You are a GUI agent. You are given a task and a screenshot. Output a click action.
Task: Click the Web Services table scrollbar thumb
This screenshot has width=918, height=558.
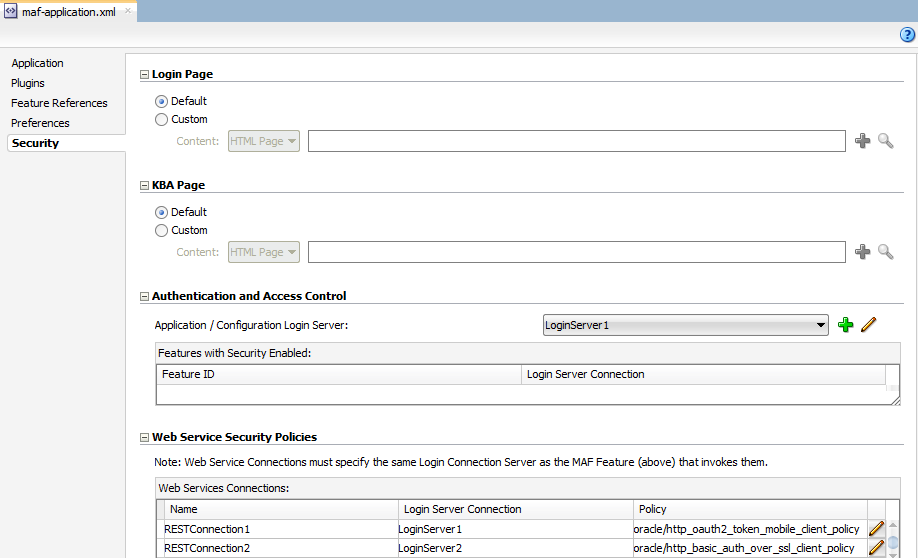[893, 543]
